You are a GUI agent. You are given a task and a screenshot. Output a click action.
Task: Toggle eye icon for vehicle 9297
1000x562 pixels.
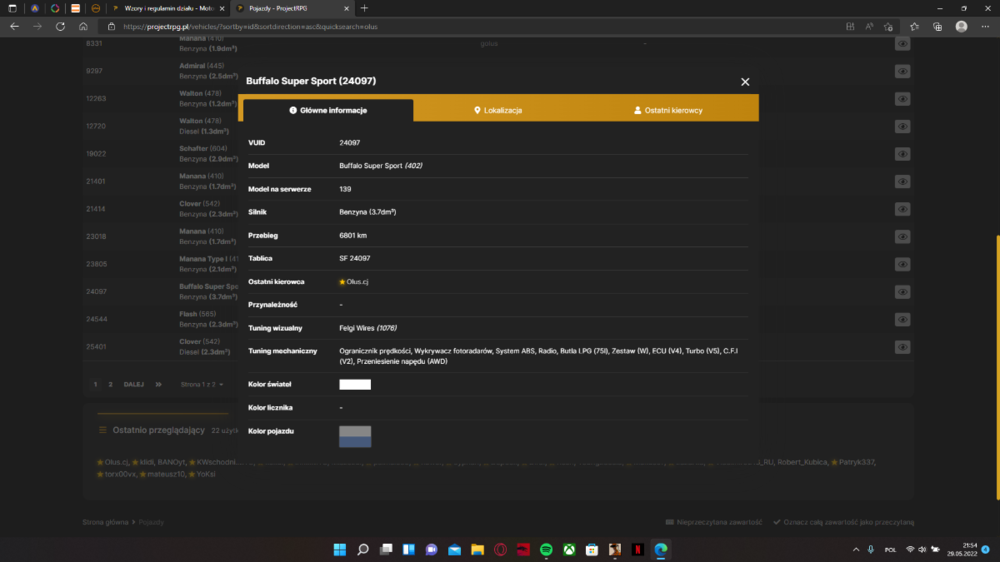coord(902,71)
